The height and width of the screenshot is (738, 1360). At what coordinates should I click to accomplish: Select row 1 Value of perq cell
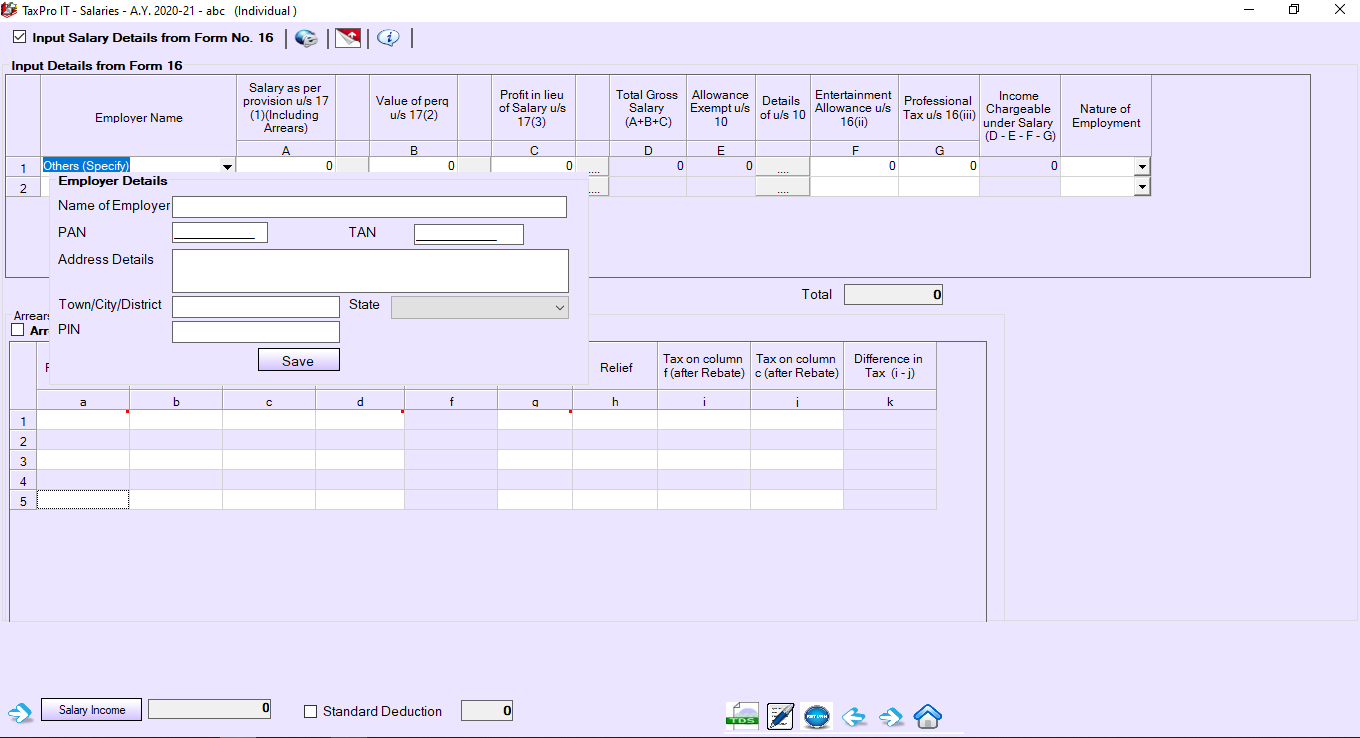click(x=413, y=166)
